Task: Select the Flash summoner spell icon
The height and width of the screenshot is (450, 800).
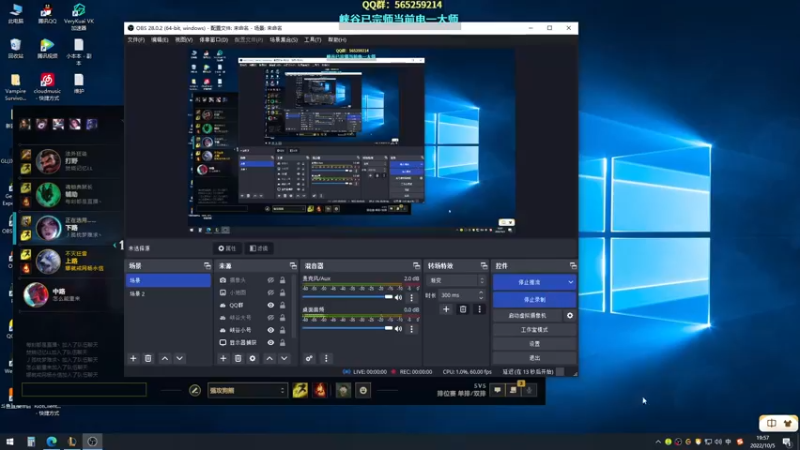Action: (300, 390)
